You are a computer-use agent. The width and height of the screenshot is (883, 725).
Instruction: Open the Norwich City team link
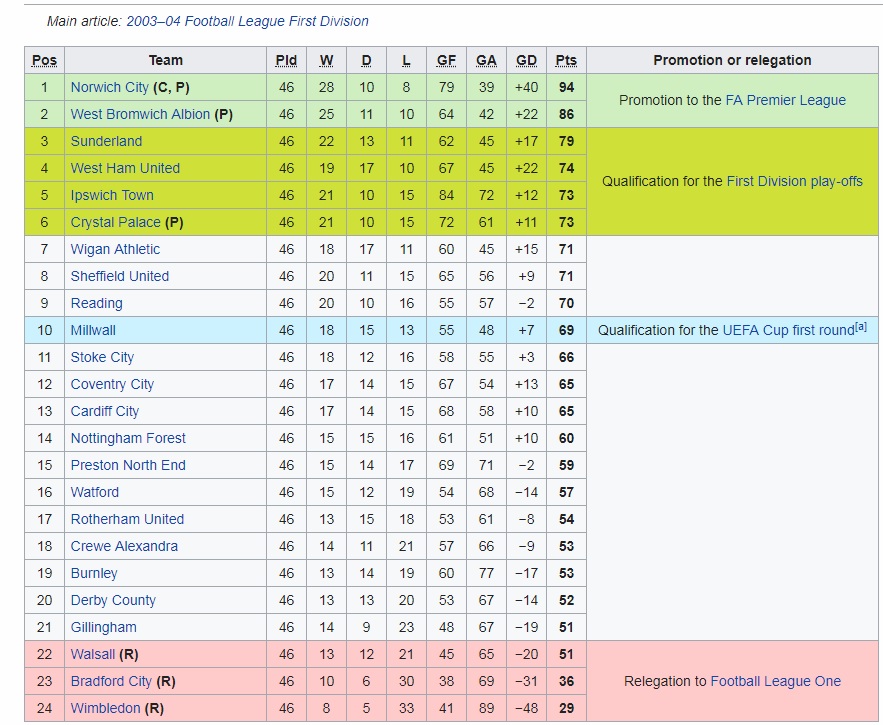click(x=109, y=87)
